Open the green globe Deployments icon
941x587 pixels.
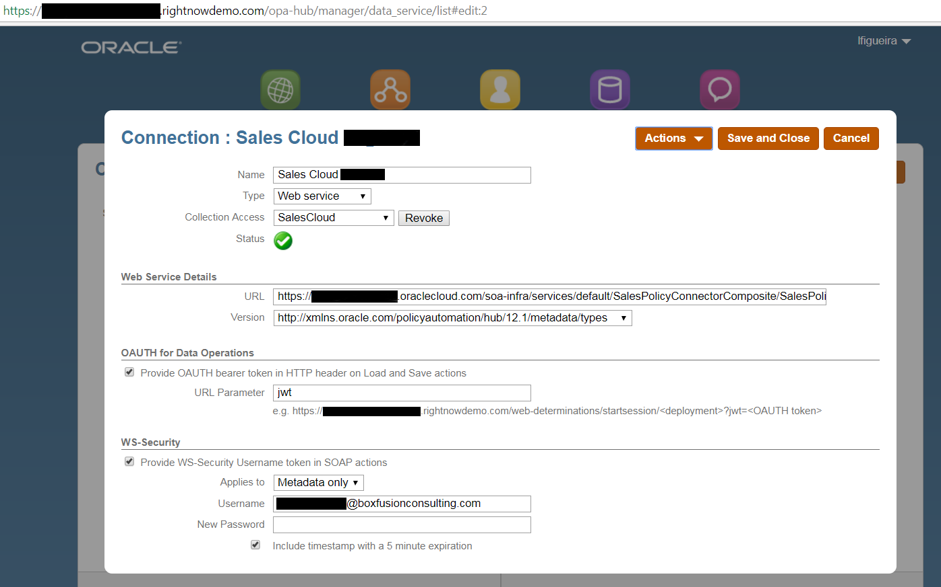280,90
